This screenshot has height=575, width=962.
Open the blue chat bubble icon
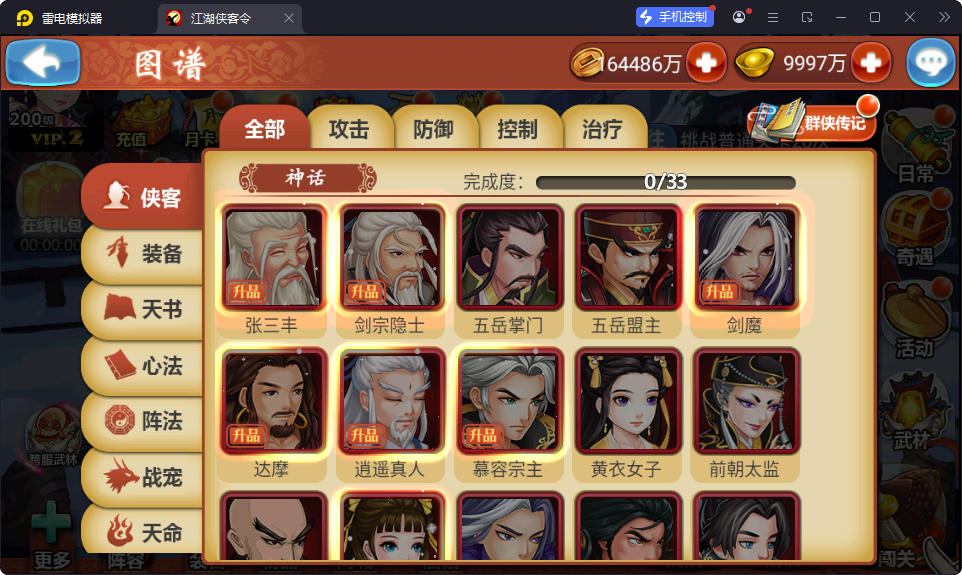[x=931, y=63]
